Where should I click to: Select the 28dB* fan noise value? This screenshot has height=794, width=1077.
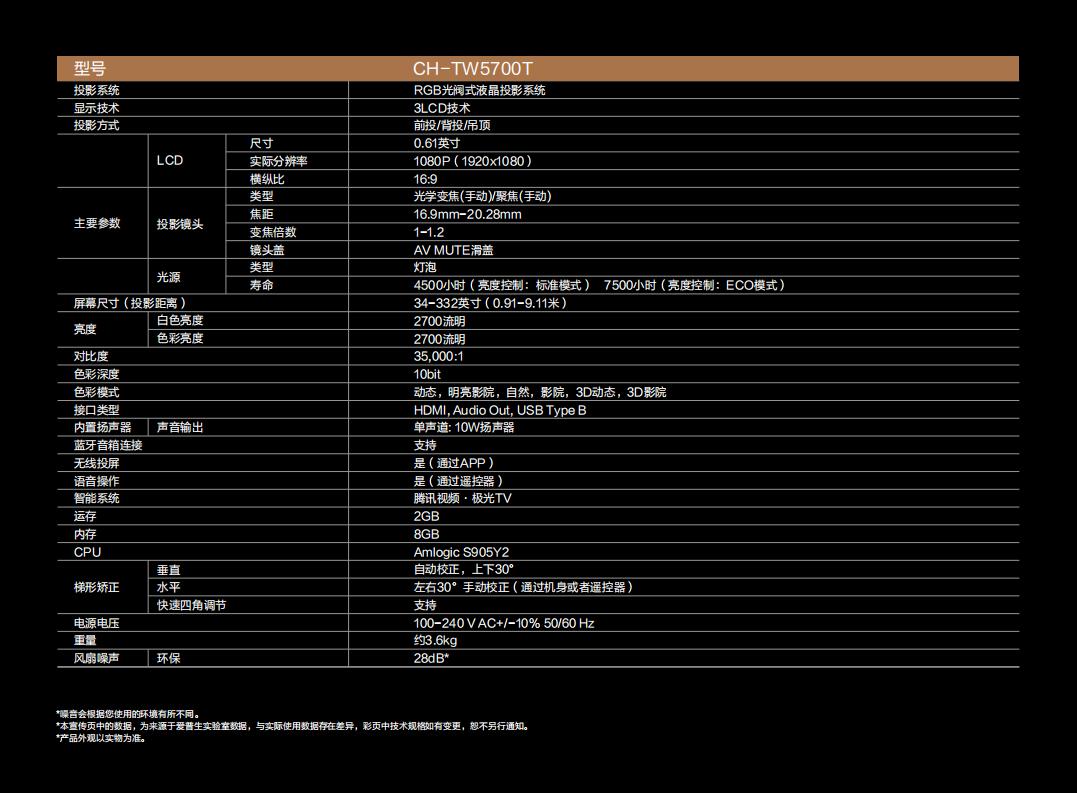coord(431,658)
